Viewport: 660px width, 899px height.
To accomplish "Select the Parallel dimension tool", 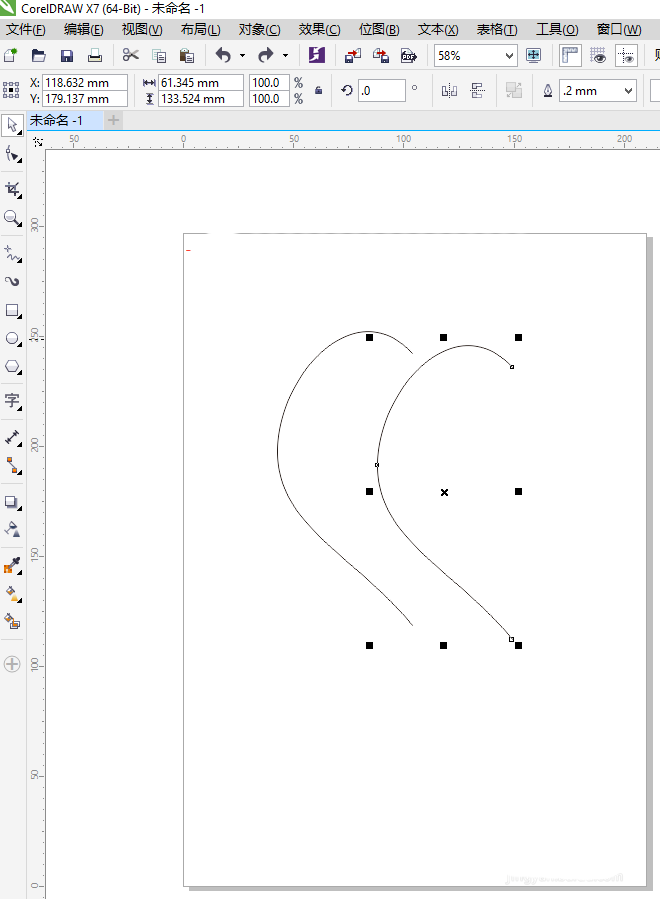I will [13, 437].
